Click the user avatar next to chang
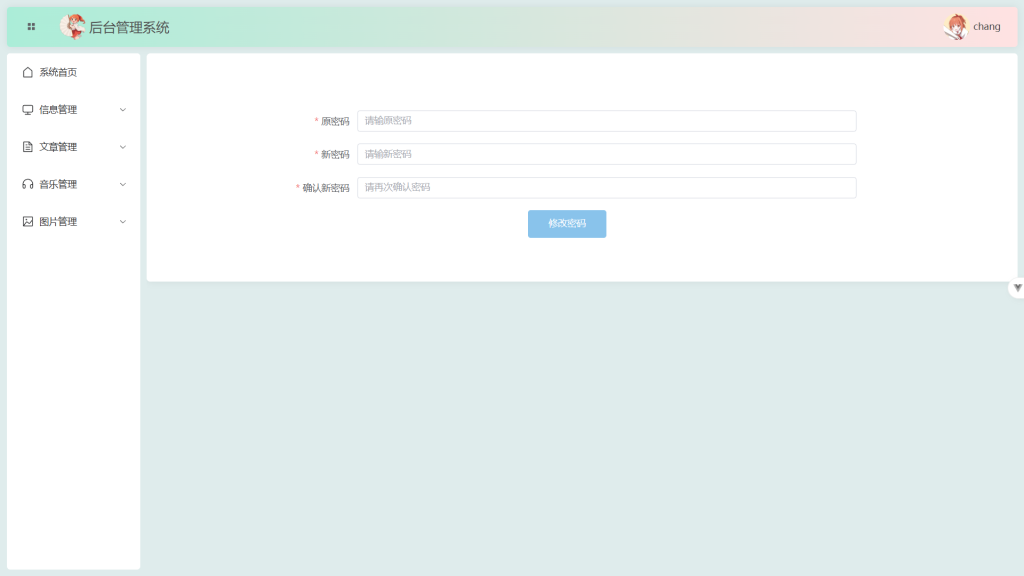1024x576 pixels. point(956,27)
